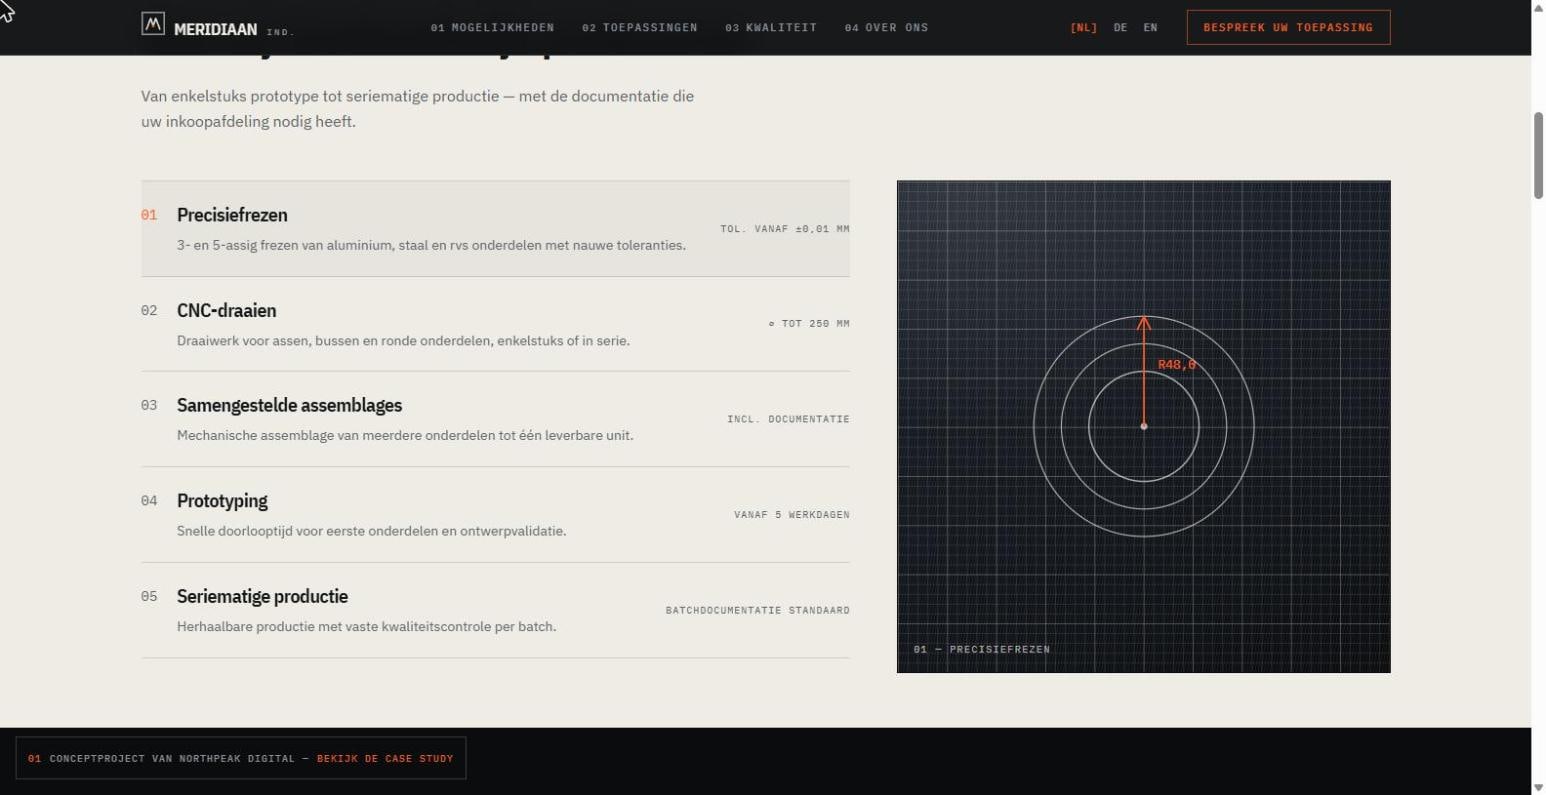The width and height of the screenshot is (1546, 795).
Task: Click the 'VANAF 5 WERKDAGEN' label
Action: click(792, 515)
